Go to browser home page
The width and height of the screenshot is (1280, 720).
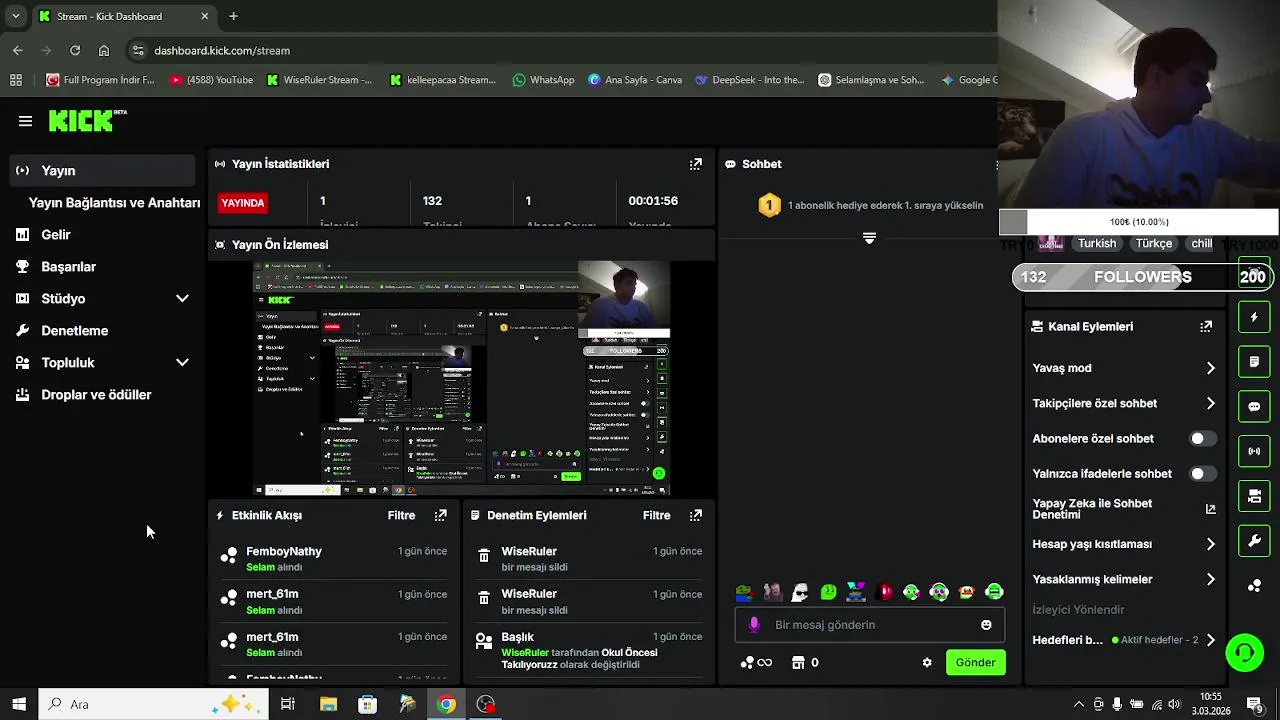[x=104, y=50]
